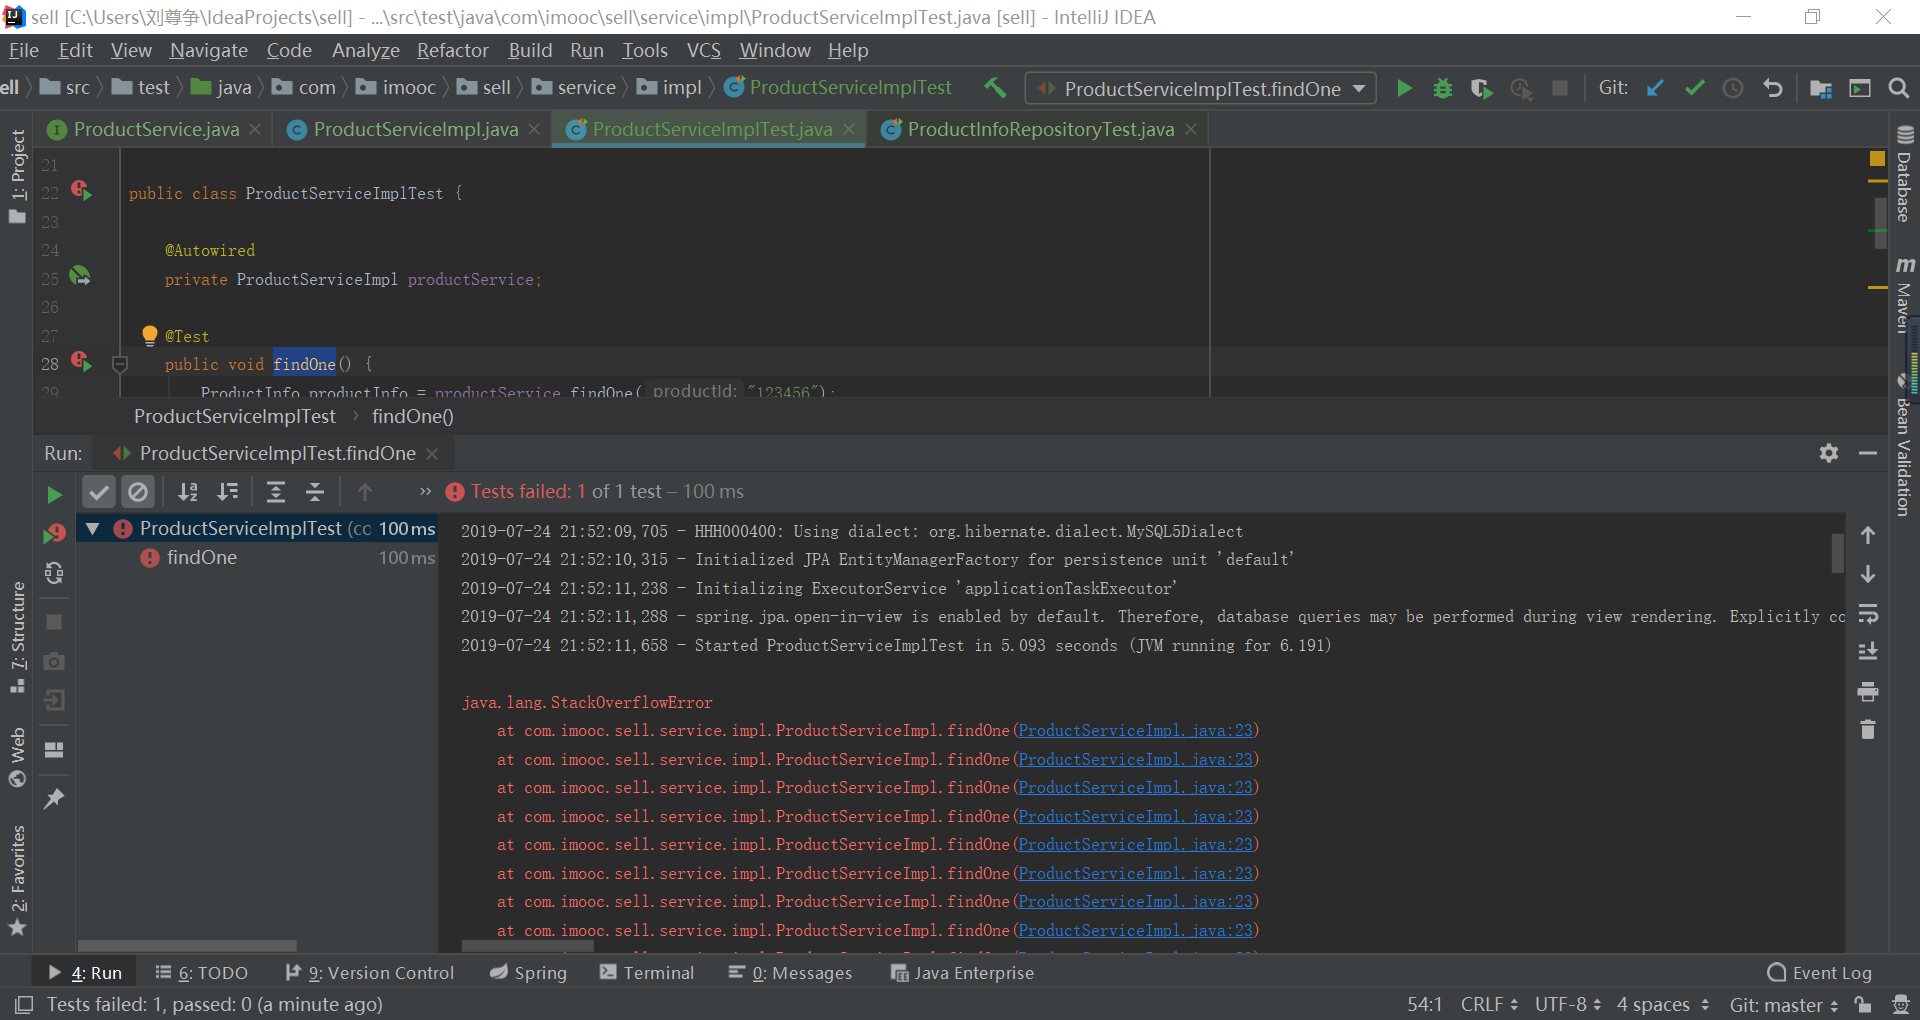
Task: Switch to ProductServiceImpl.java tab
Action: [415, 129]
